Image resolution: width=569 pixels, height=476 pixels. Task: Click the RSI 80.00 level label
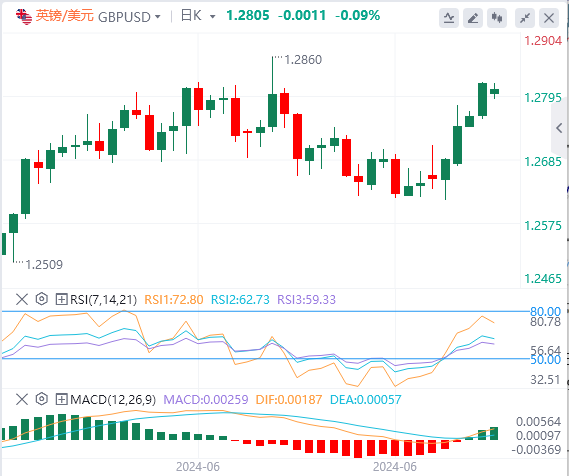545,311
